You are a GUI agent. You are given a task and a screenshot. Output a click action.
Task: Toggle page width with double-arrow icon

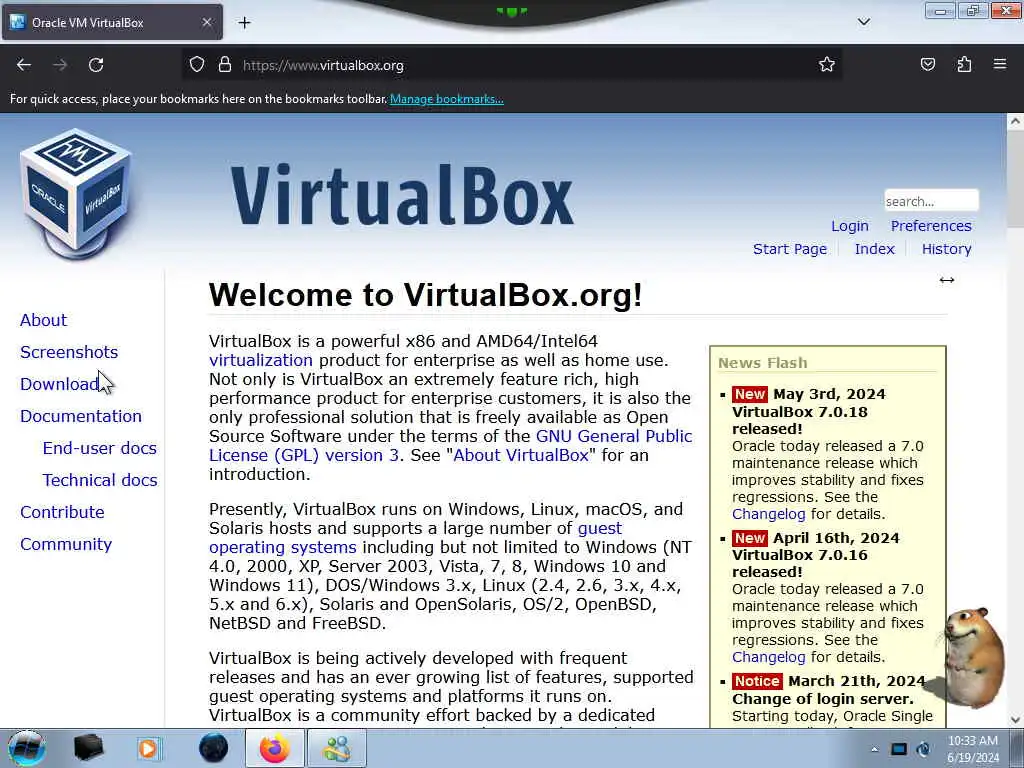click(947, 280)
